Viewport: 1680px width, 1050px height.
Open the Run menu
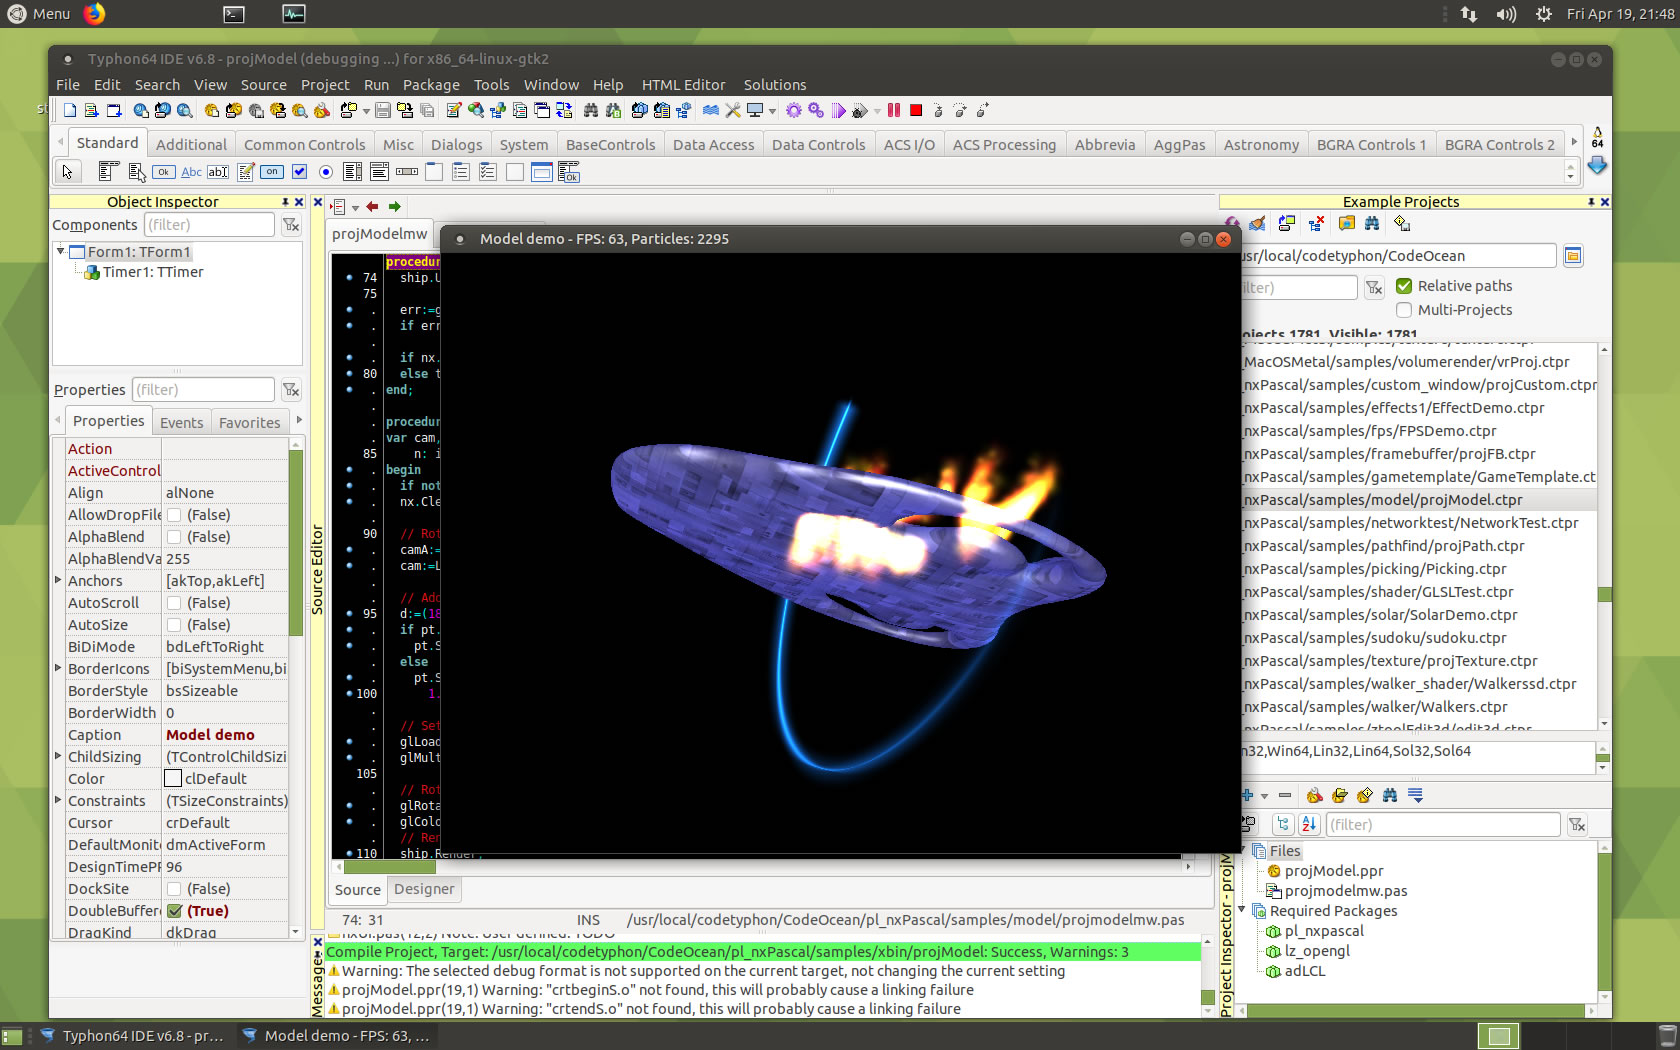pos(376,85)
